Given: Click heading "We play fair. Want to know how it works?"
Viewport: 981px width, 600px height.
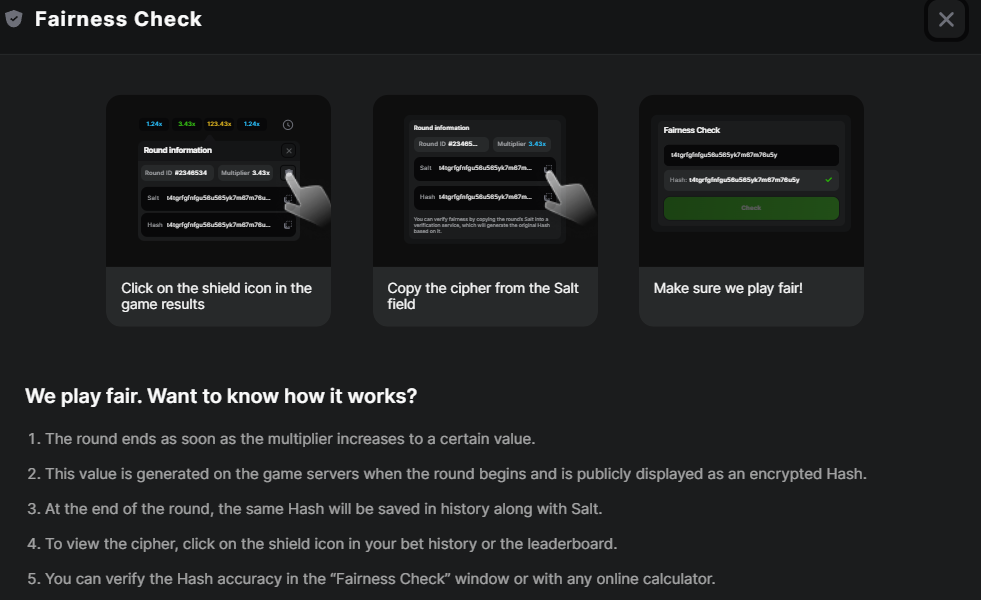Looking at the screenshot, I should pos(221,396).
